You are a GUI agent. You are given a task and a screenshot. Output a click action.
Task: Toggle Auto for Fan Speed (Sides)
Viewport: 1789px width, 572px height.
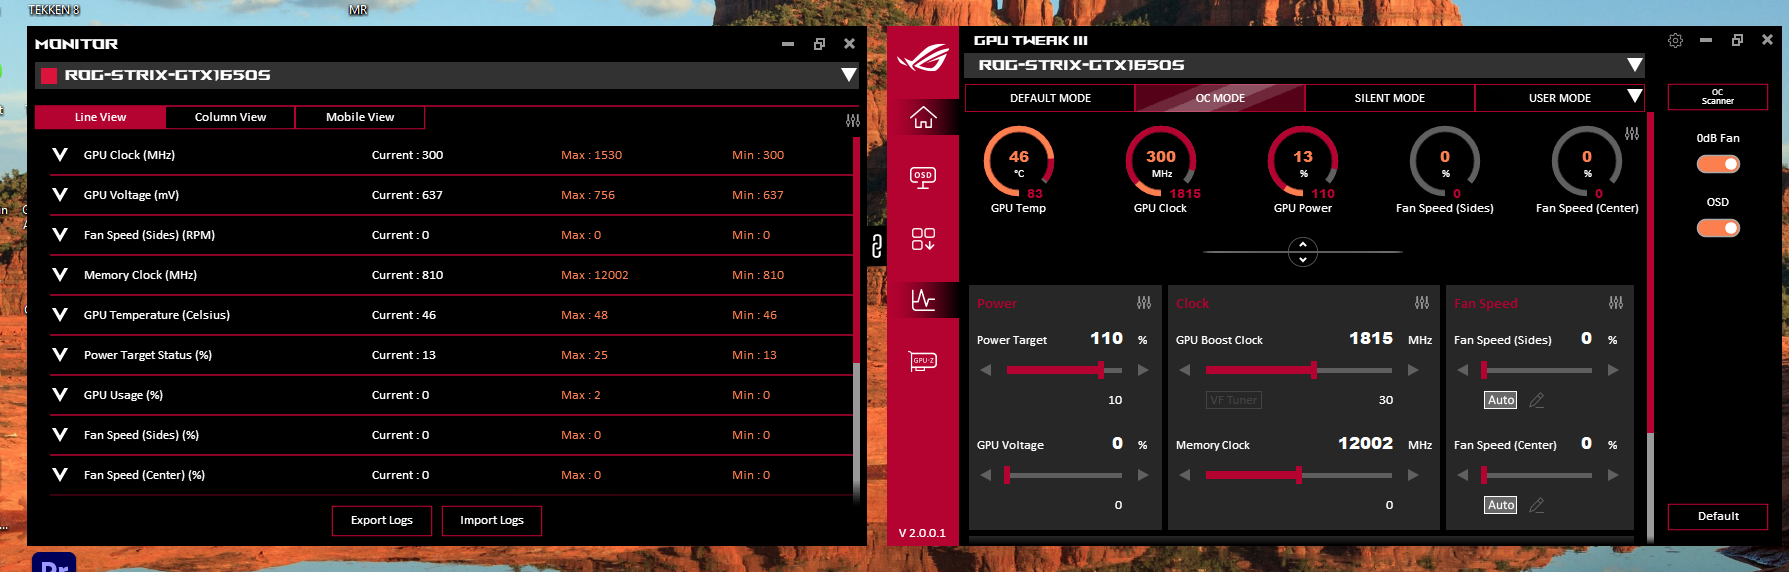point(1500,400)
